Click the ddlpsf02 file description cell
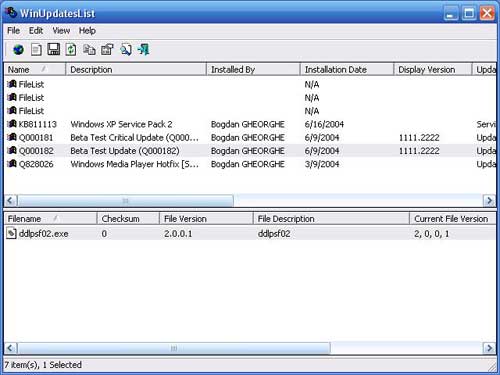The height and width of the screenshot is (375, 500). 274,234
